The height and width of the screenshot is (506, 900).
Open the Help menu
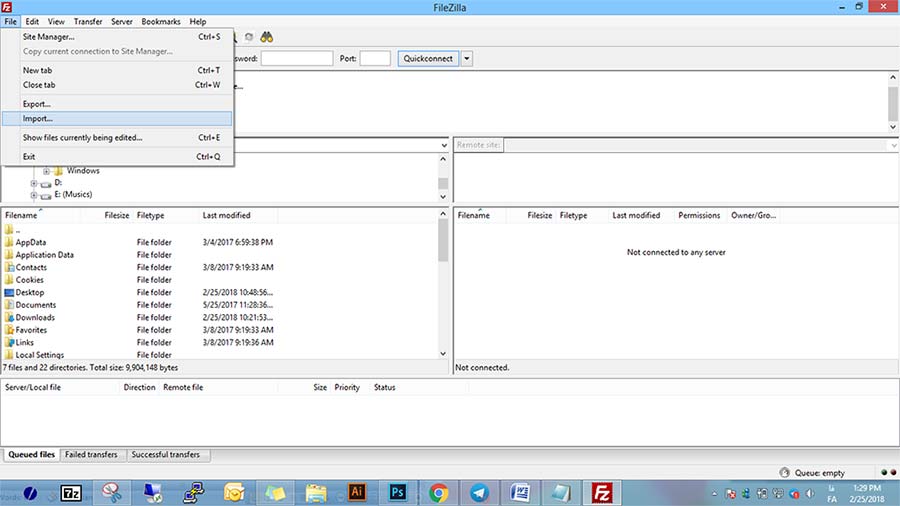tap(197, 21)
